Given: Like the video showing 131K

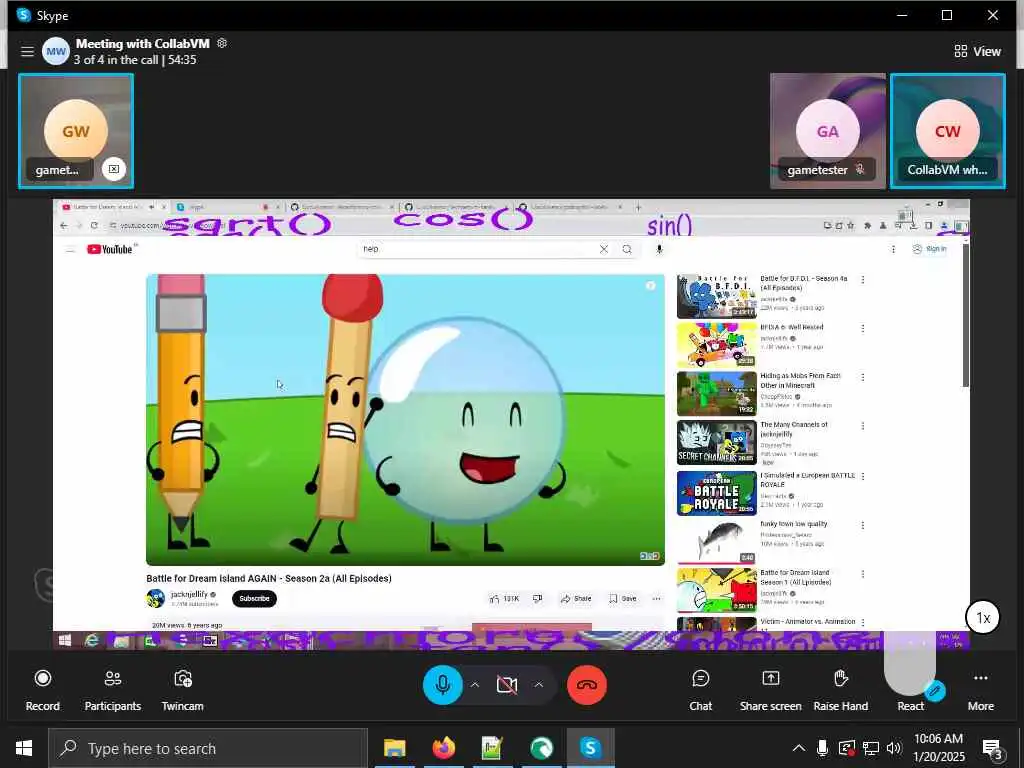Looking at the screenshot, I should pos(504,598).
